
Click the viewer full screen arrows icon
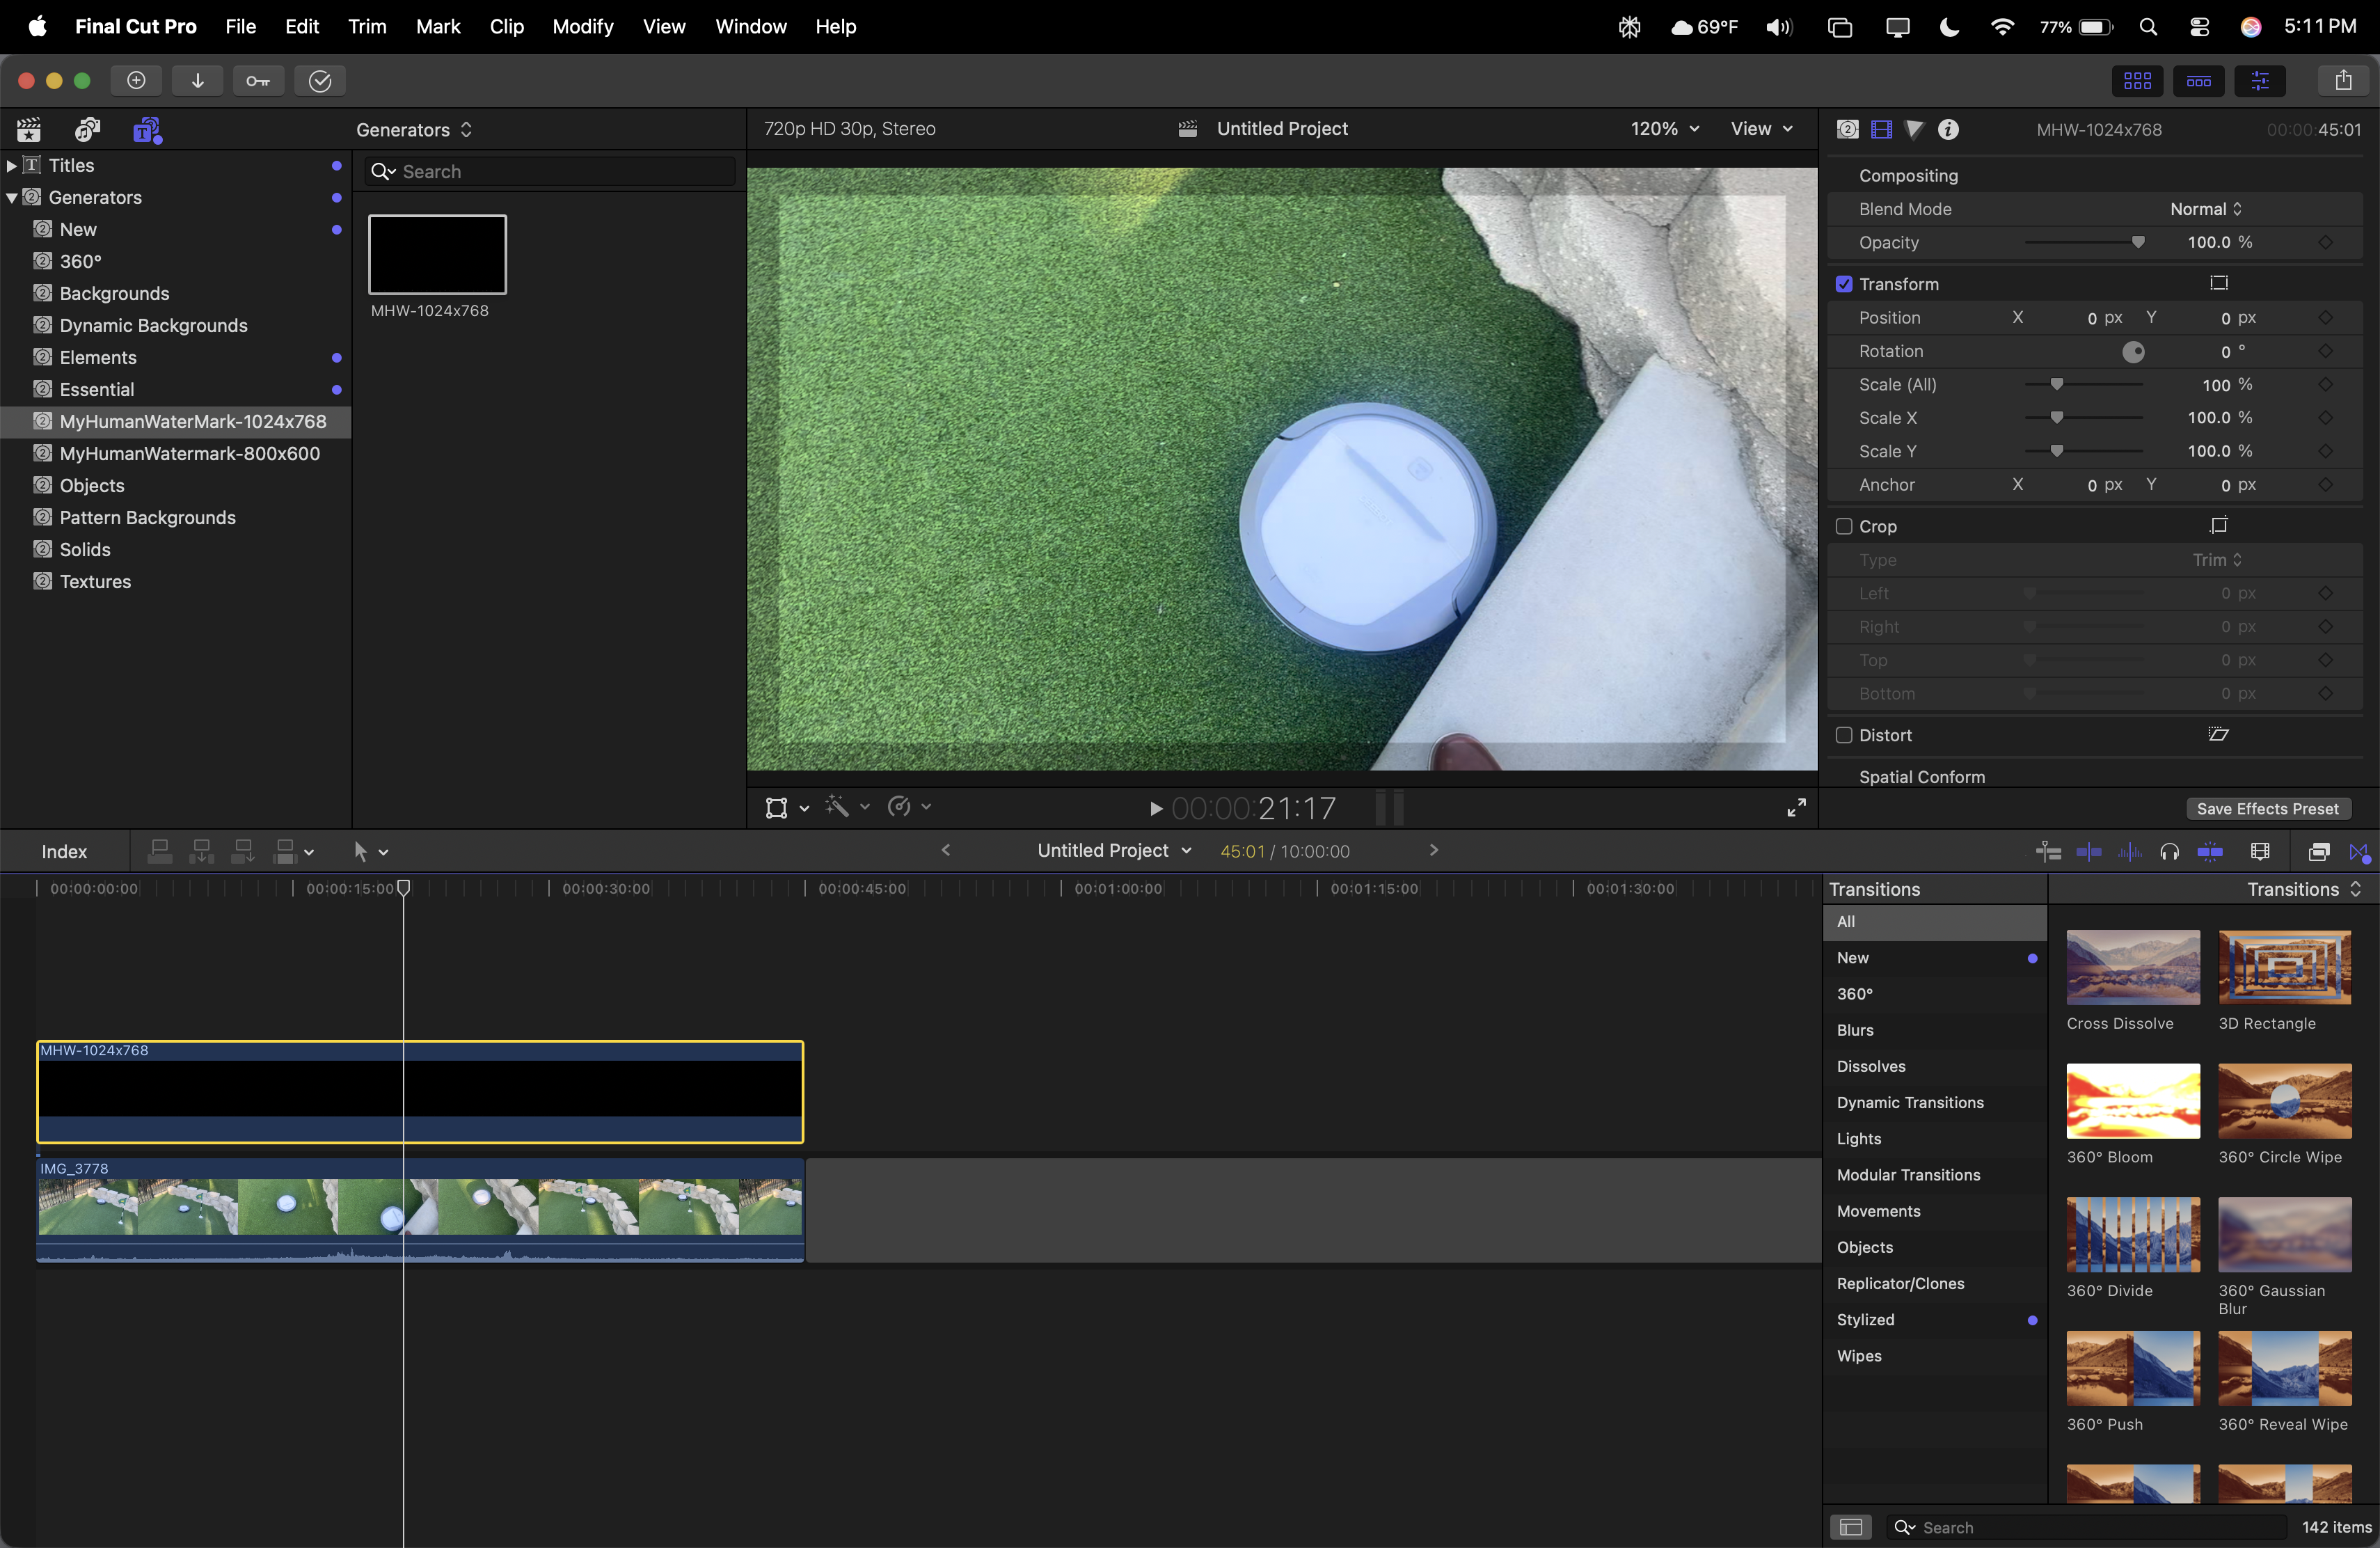coord(1796,807)
